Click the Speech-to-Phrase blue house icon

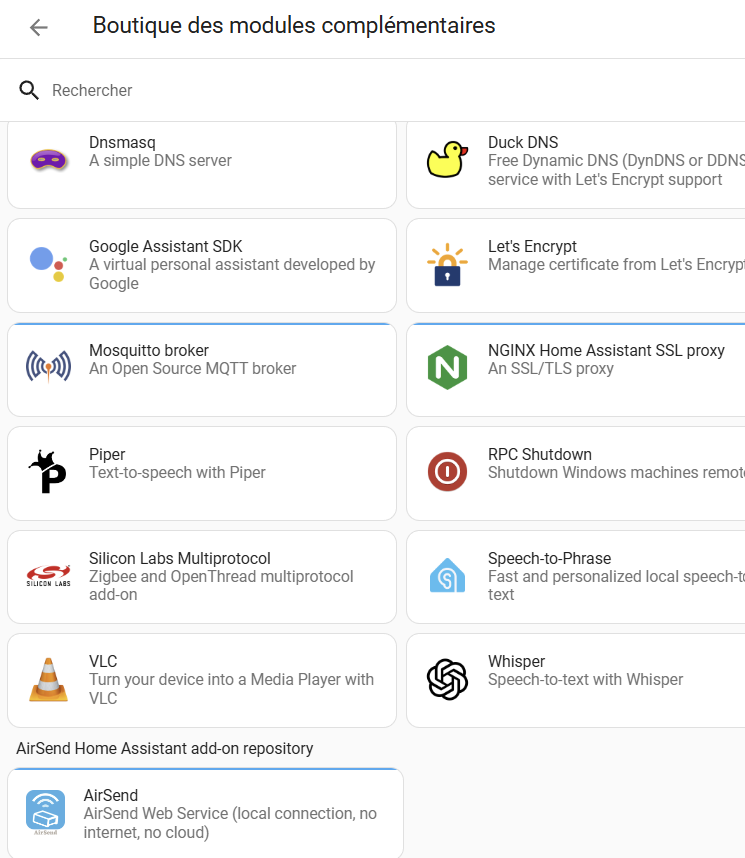tap(447, 575)
